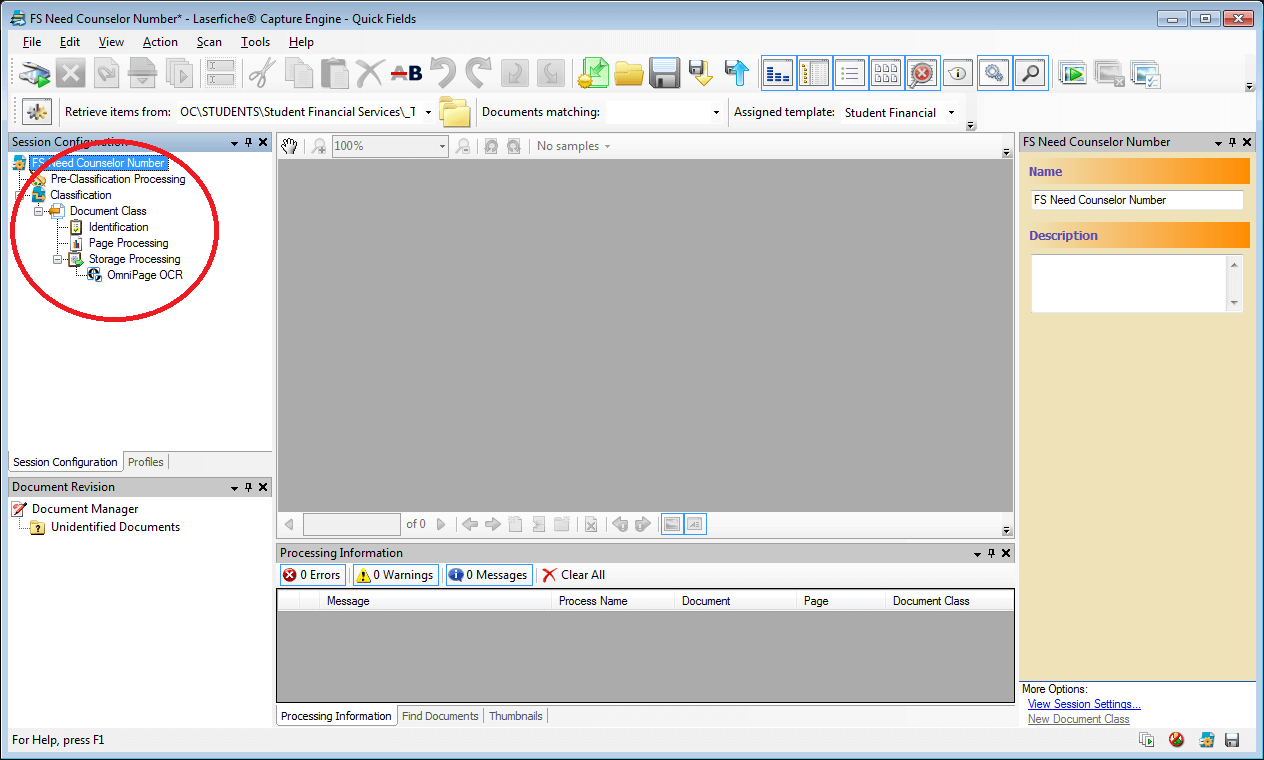Click the copy pages icon
Viewport: 1264px width, 760px height.
299,73
